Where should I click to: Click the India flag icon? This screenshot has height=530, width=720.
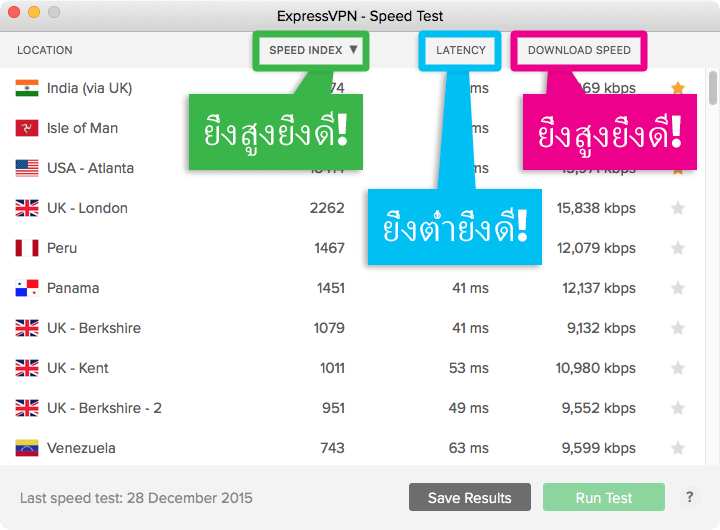27,88
